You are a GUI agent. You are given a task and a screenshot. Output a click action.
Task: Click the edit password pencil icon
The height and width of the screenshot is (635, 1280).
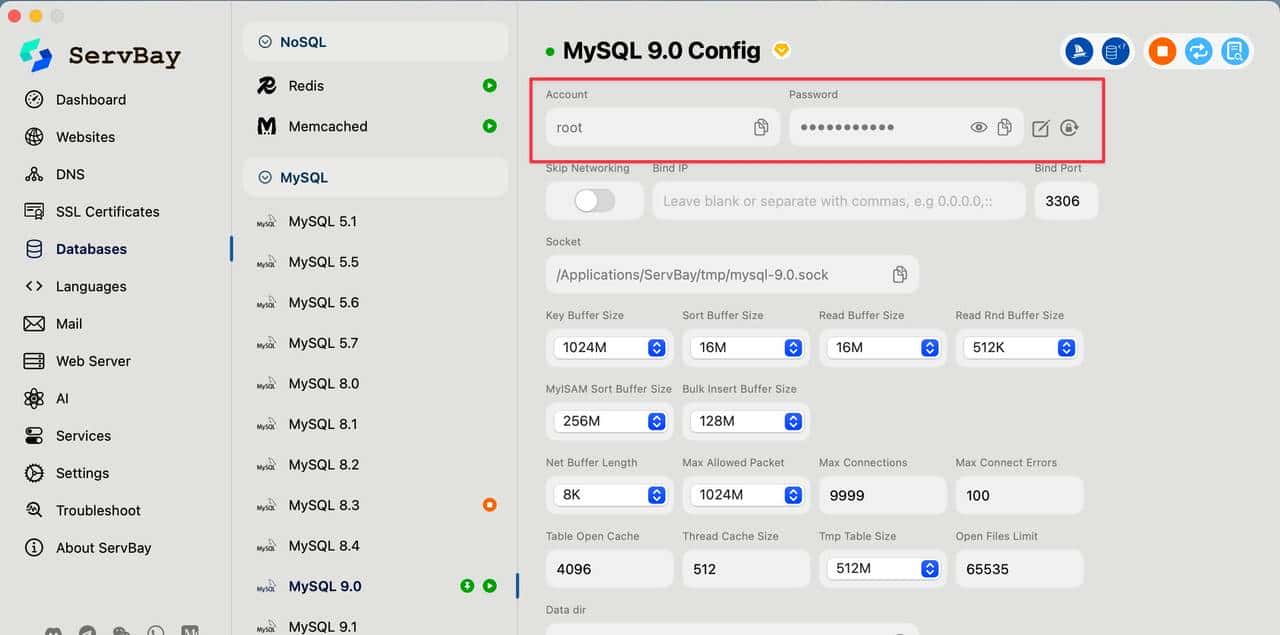point(1041,128)
